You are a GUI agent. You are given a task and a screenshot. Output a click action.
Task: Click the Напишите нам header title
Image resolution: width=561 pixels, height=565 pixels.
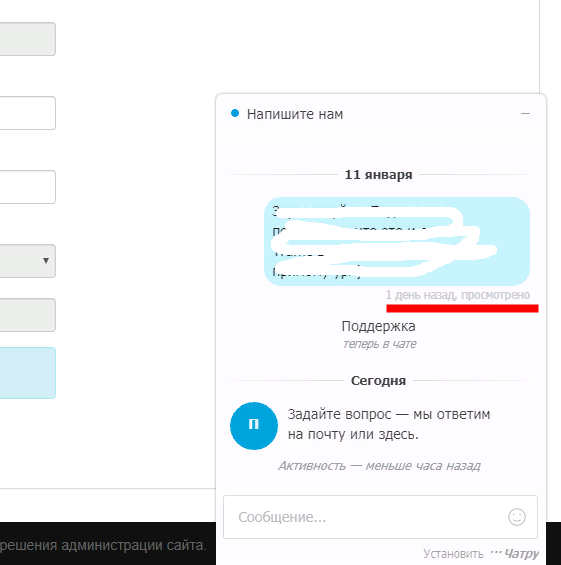pyautogui.click(x=295, y=114)
